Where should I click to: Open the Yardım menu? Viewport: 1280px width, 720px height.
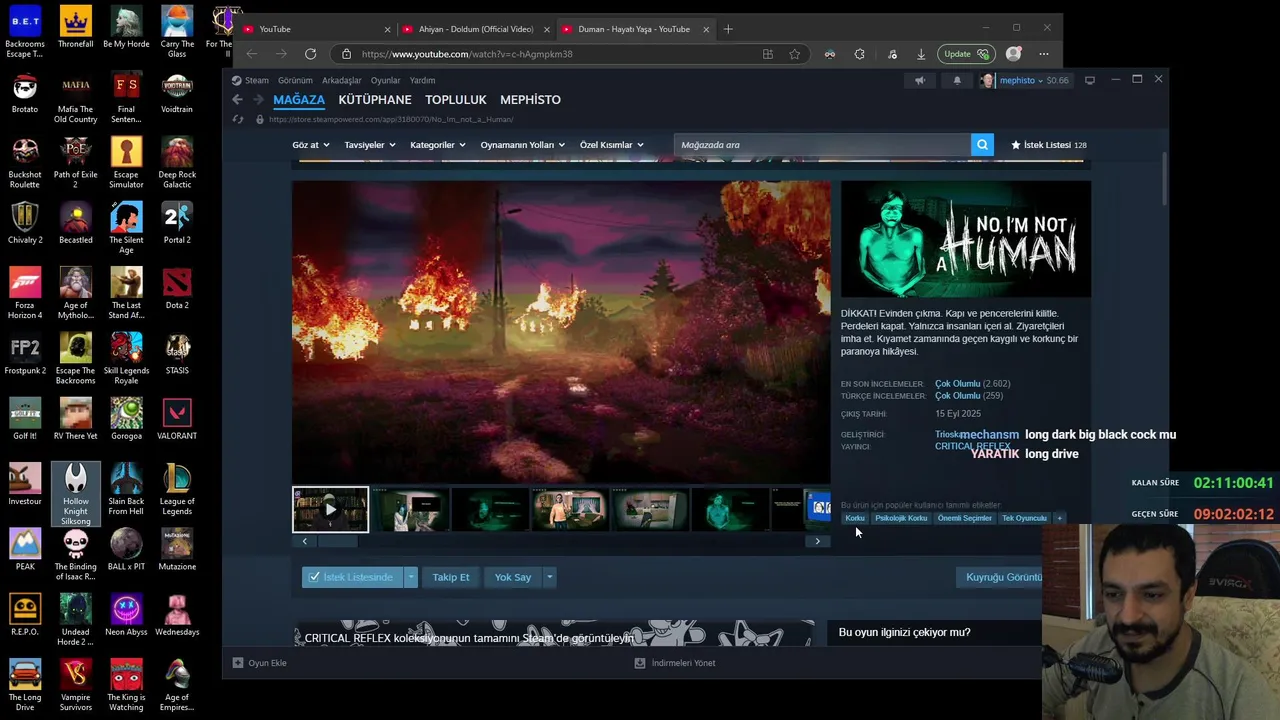tap(422, 80)
